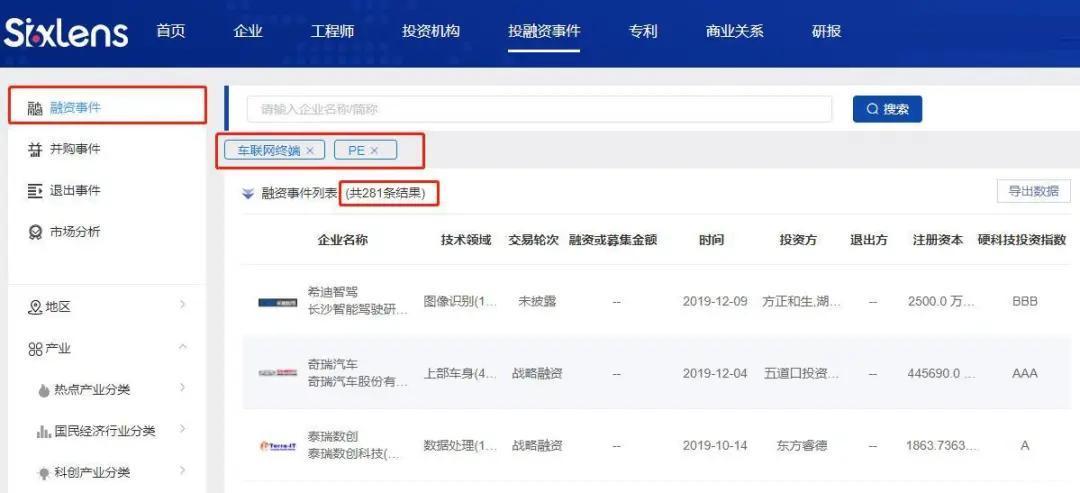Select the 投融资事件 nav tab

point(544,31)
